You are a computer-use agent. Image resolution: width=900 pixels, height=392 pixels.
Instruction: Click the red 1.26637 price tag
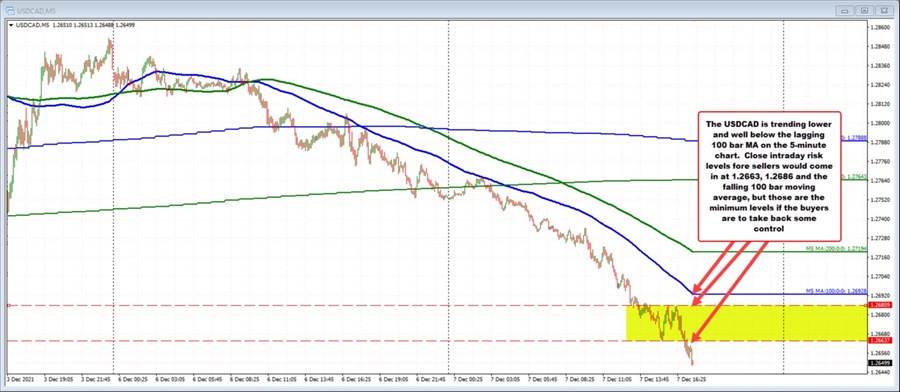[x=879, y=340]
